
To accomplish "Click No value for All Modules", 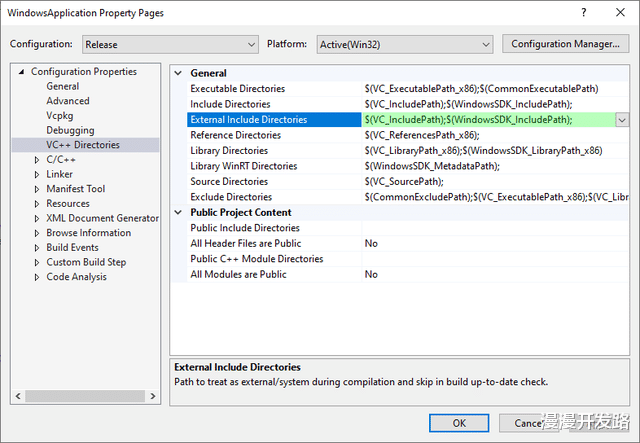I will pyautogui.click(x=495, y=274).
